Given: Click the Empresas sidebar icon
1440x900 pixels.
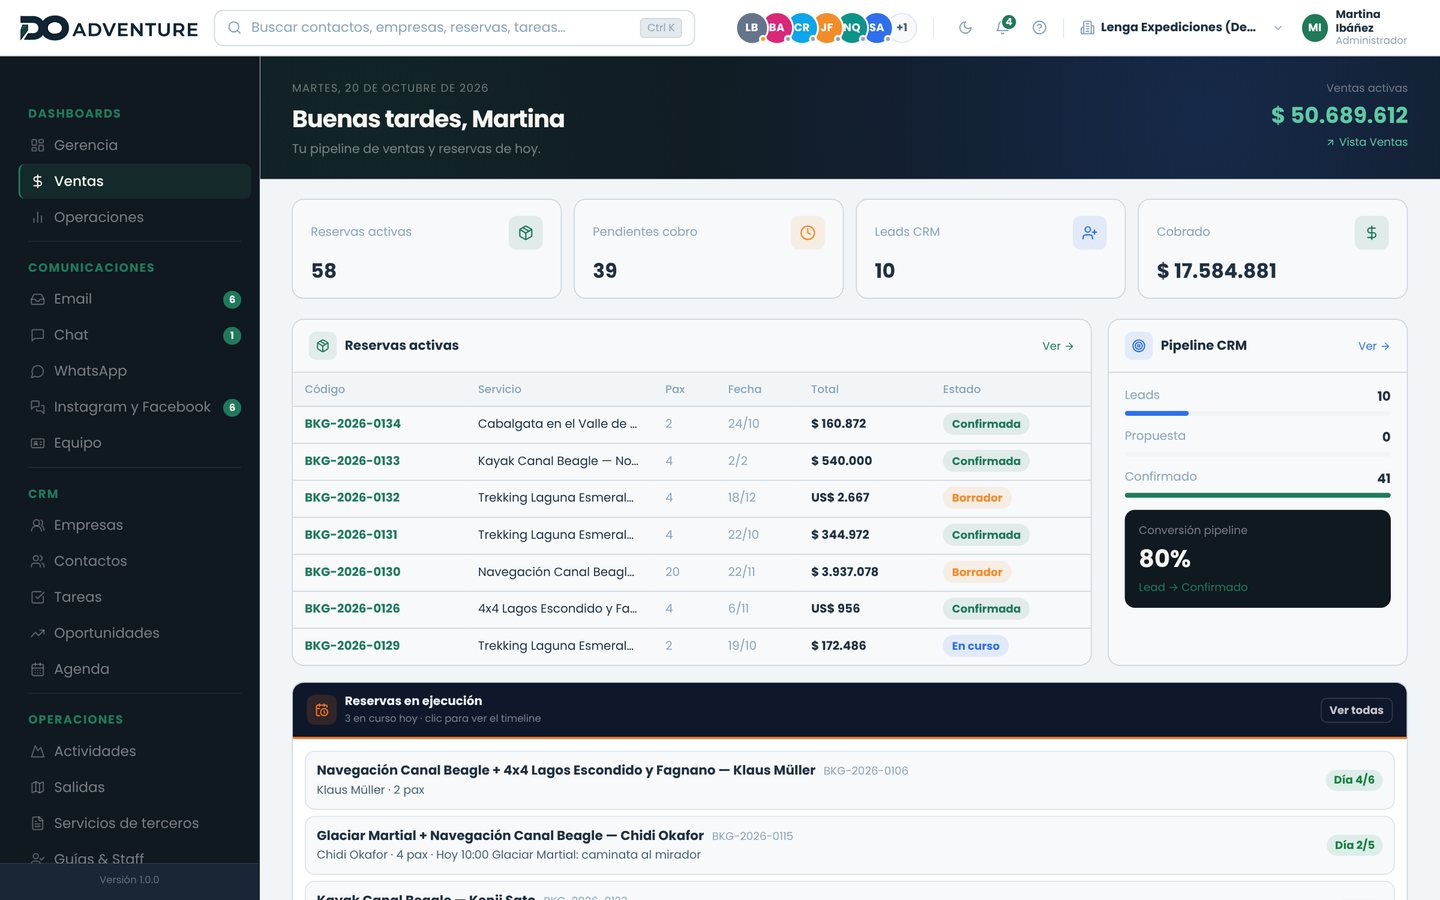Looking at the screenshot, I should (x=38, y=525).
